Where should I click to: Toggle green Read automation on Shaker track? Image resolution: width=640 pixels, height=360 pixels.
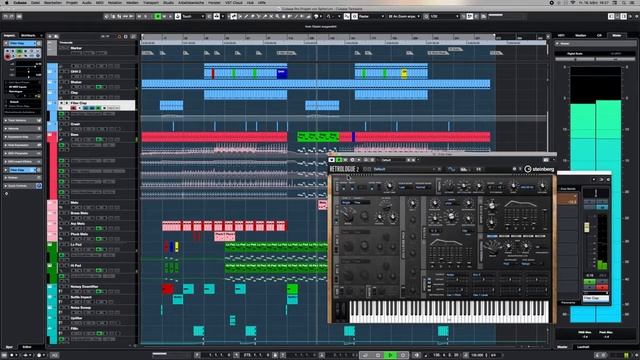pos(98,87)
